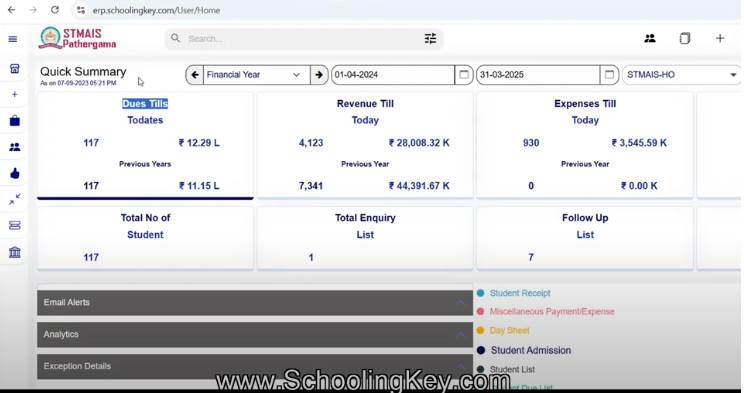
Task: Open the Dues Tills Todates card
Action: coord(145,145)
